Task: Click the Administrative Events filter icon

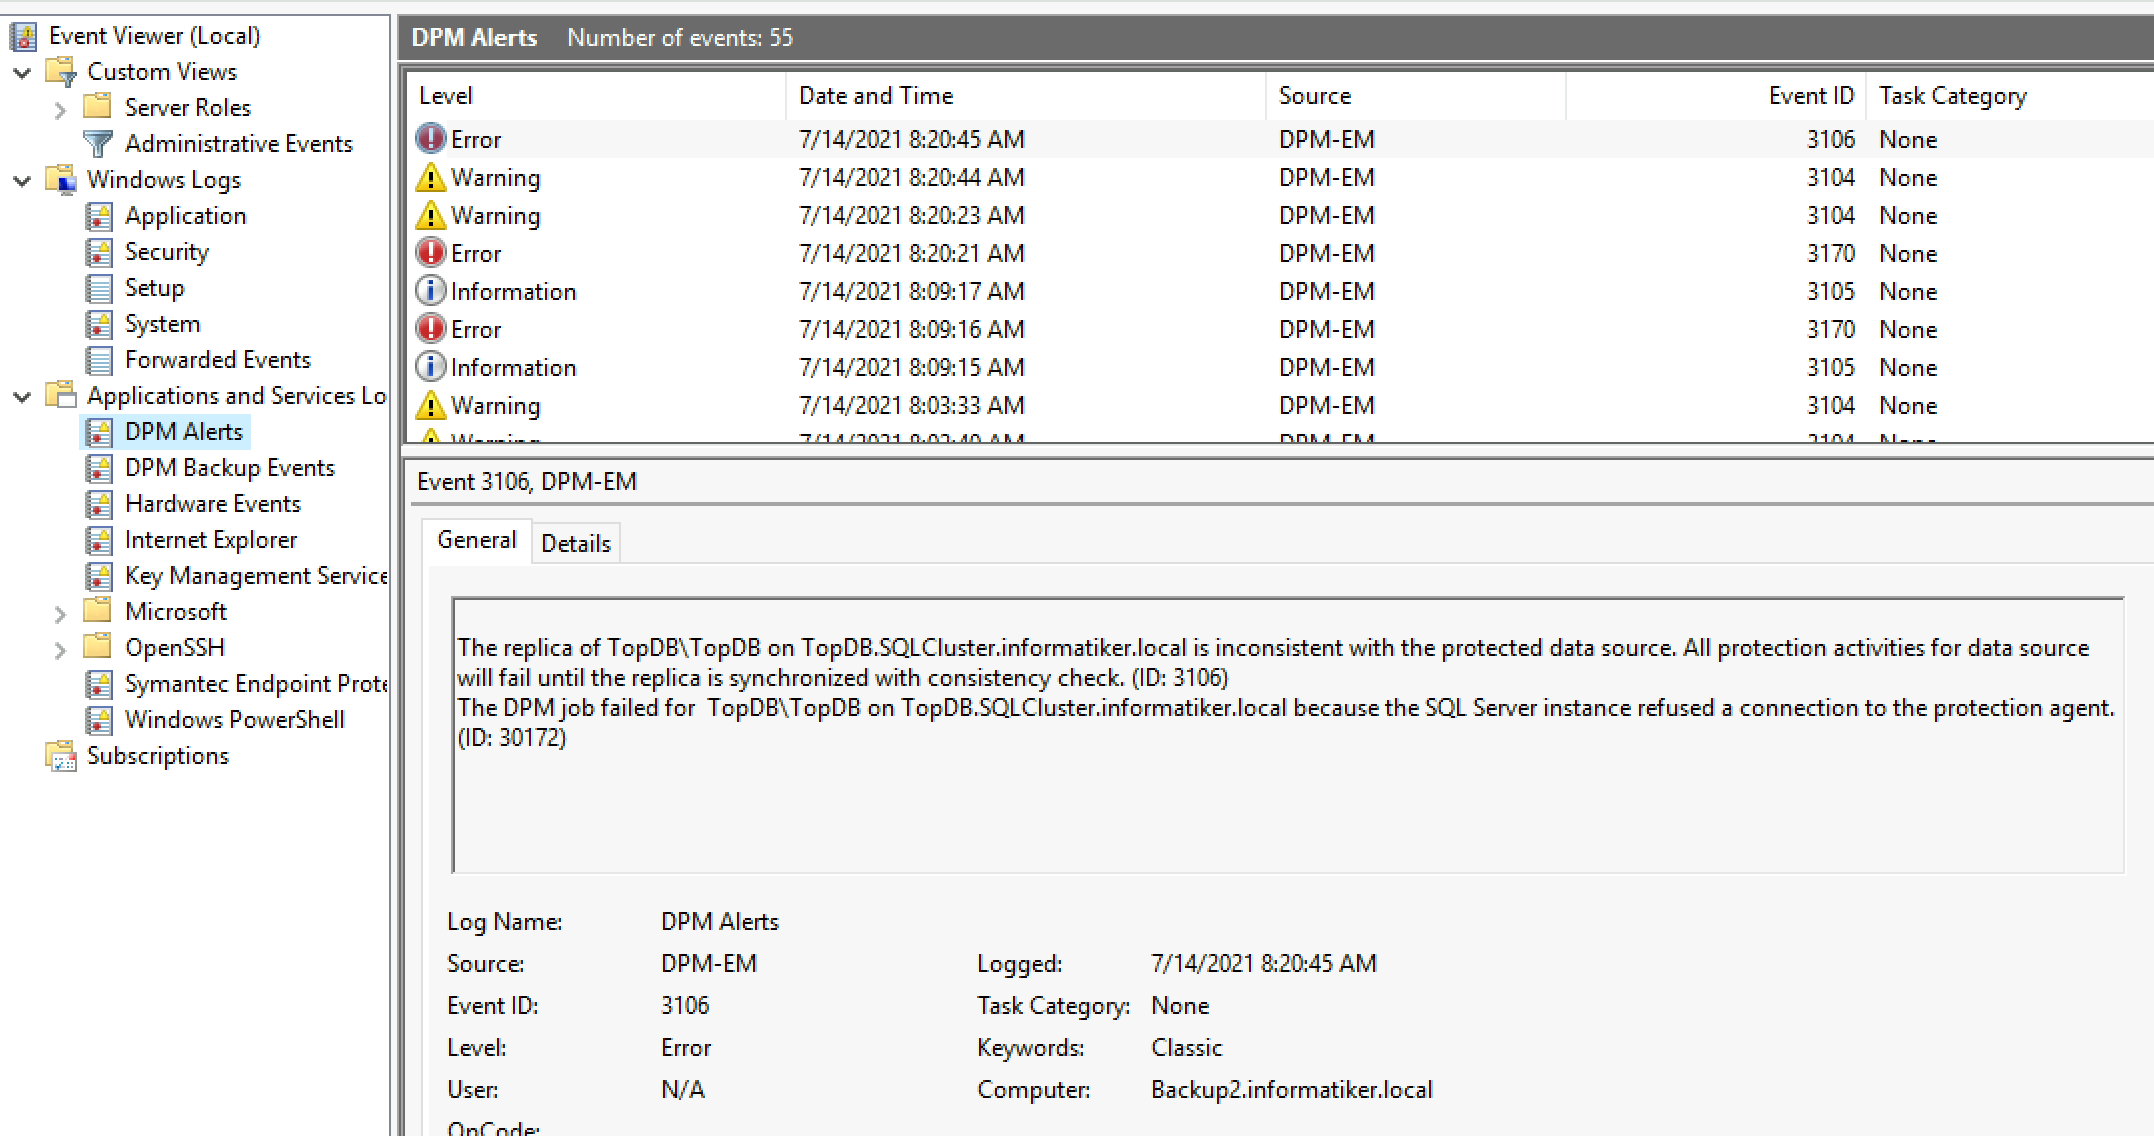Action: tap(97, 144)
